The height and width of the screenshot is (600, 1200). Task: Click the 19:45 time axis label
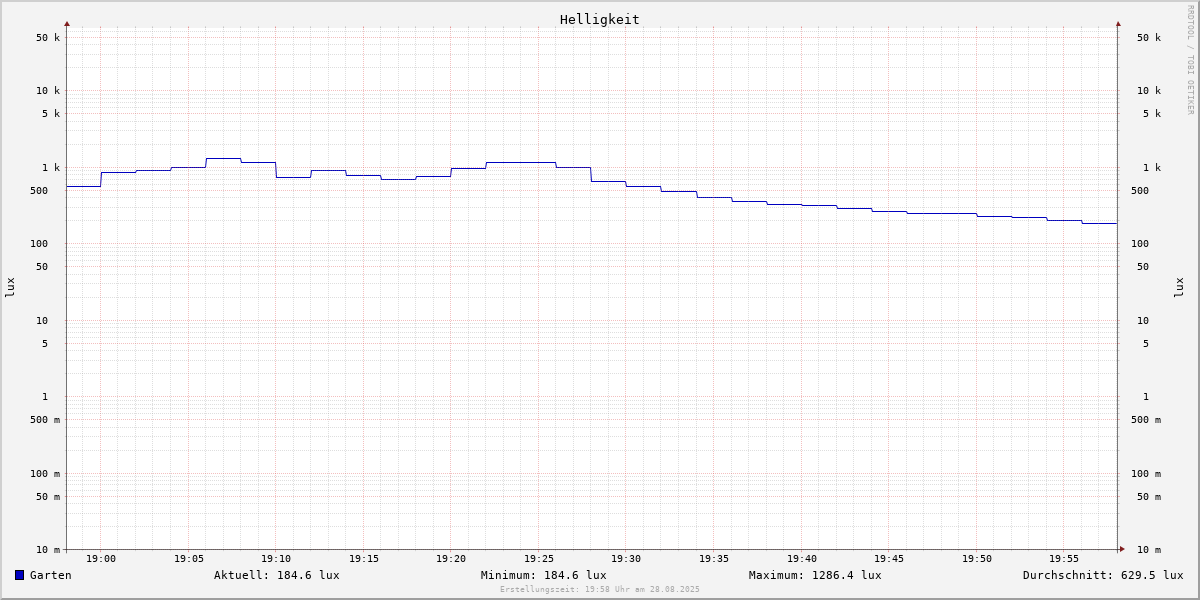(x=889, y=559)
